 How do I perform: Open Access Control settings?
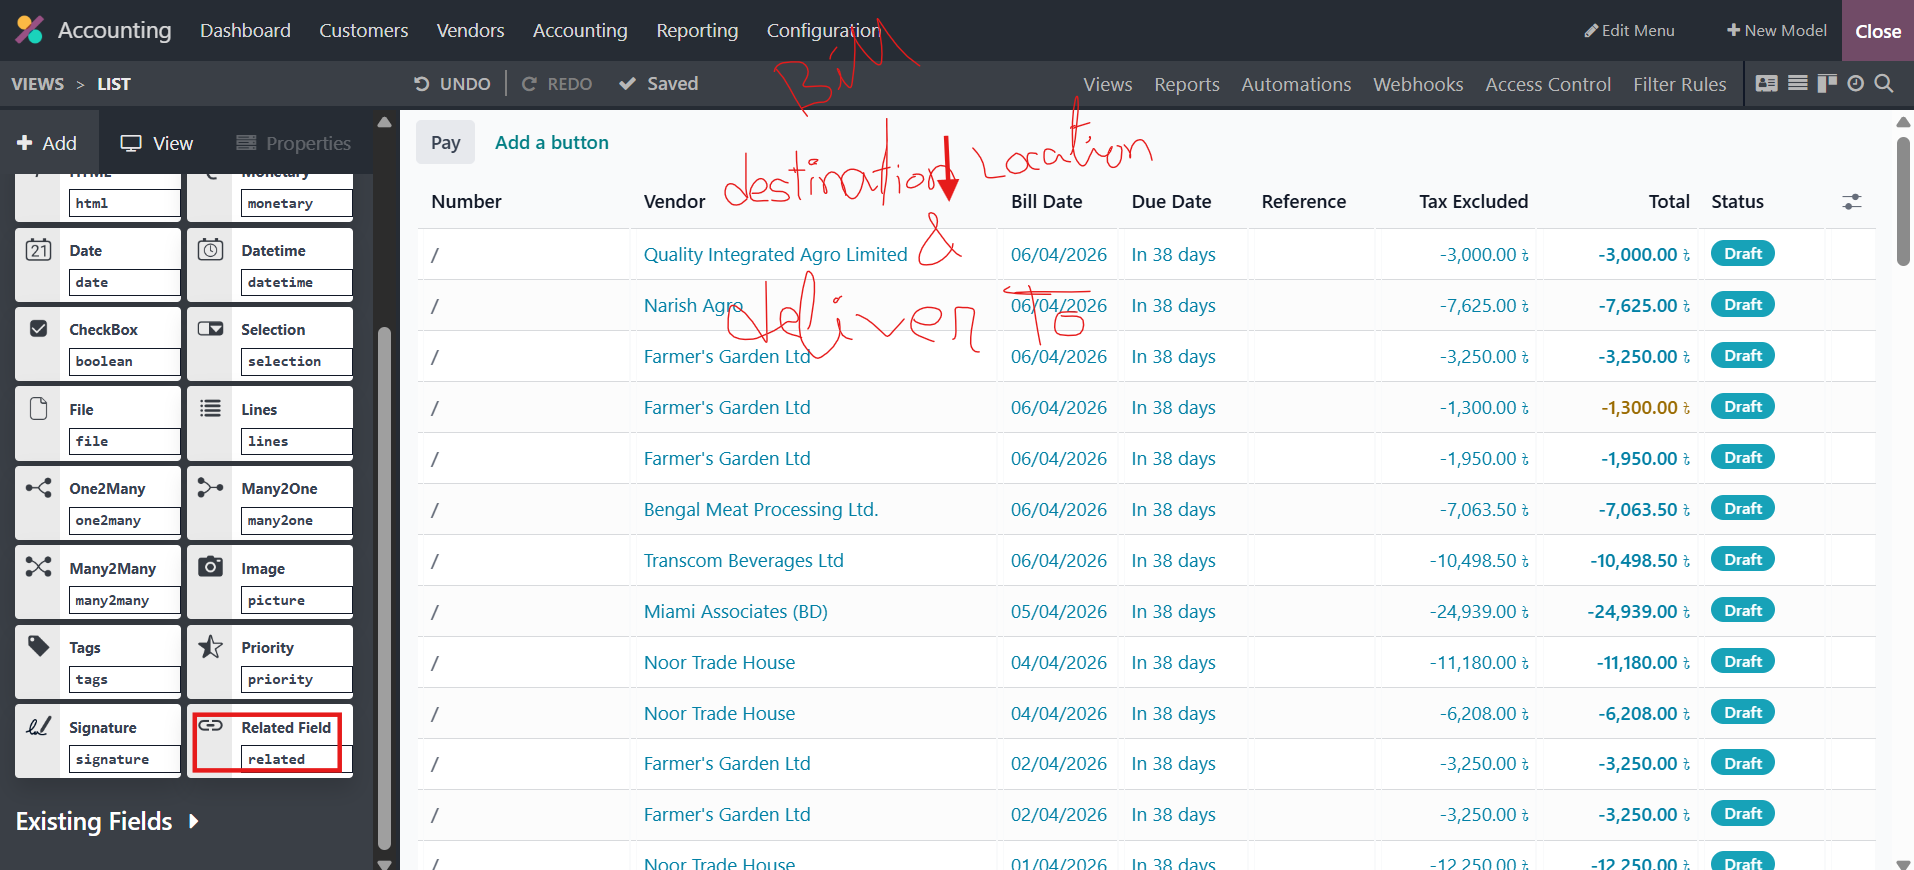click(x=1548, y=85)
